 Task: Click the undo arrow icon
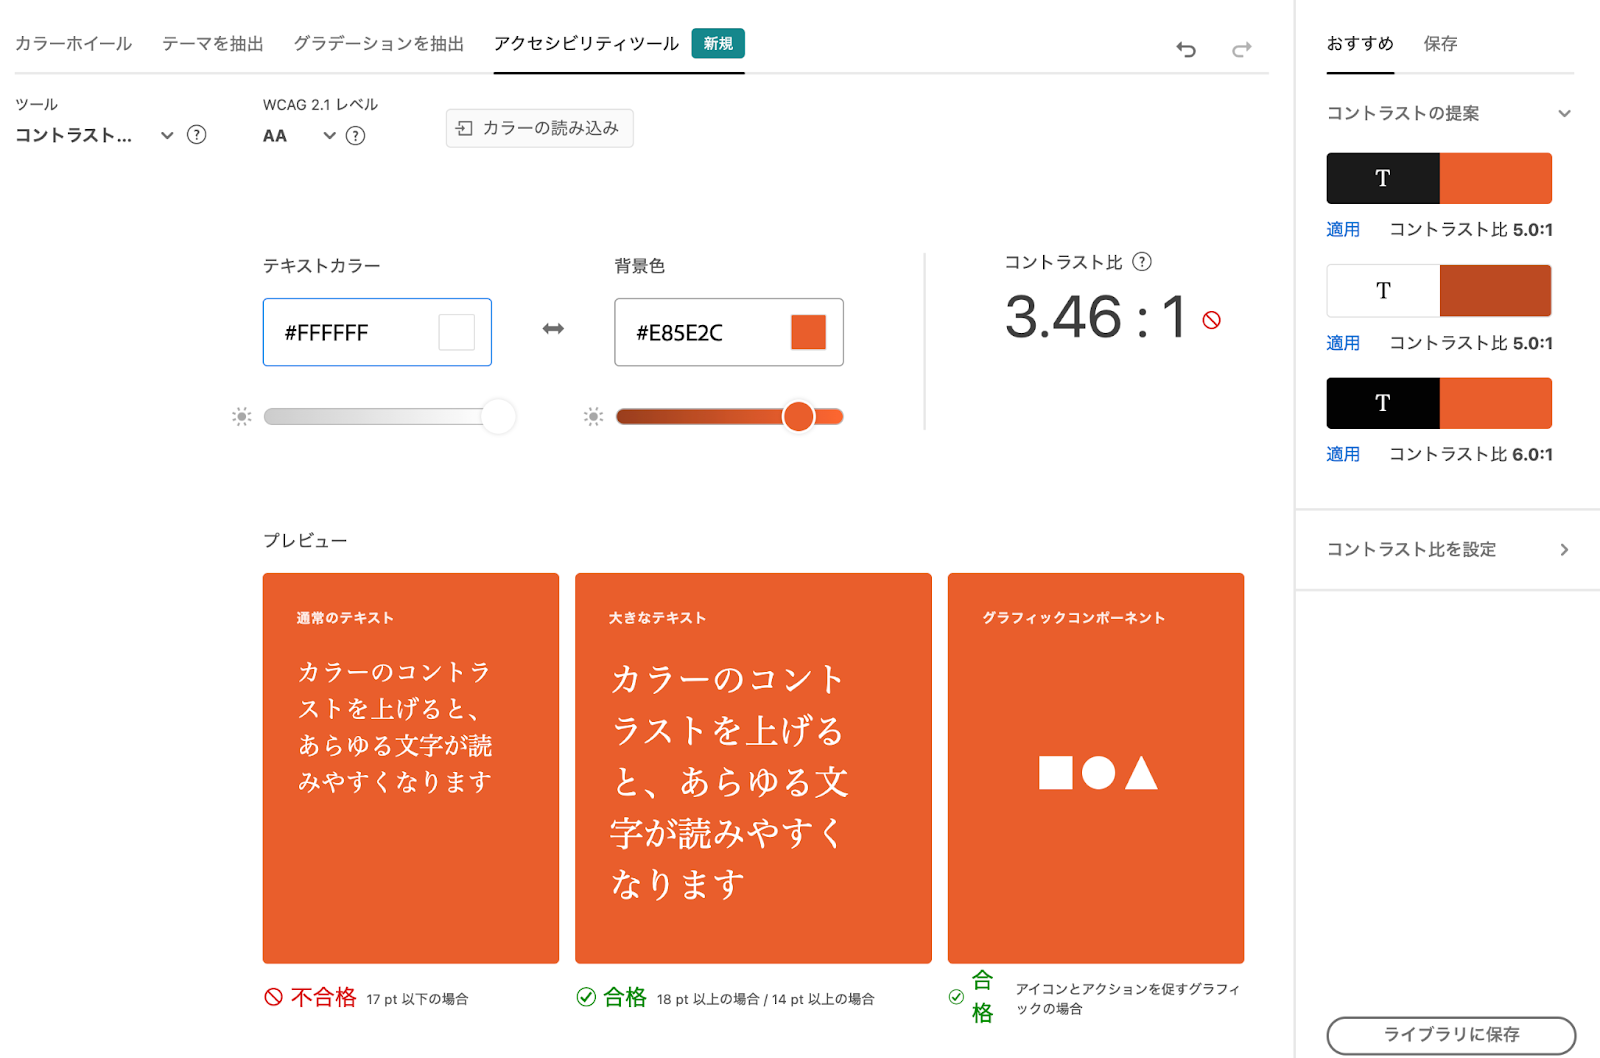tap(1186, 49)
